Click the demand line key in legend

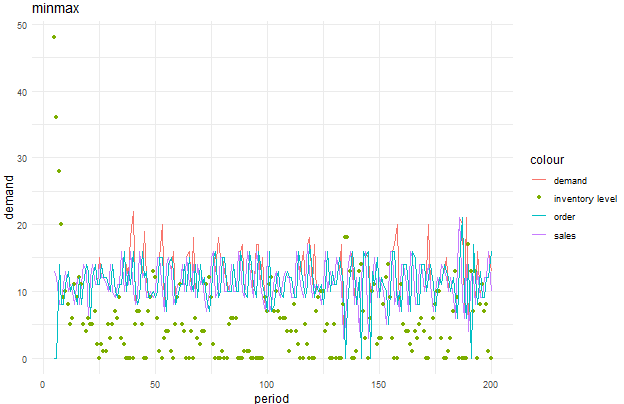539,180
